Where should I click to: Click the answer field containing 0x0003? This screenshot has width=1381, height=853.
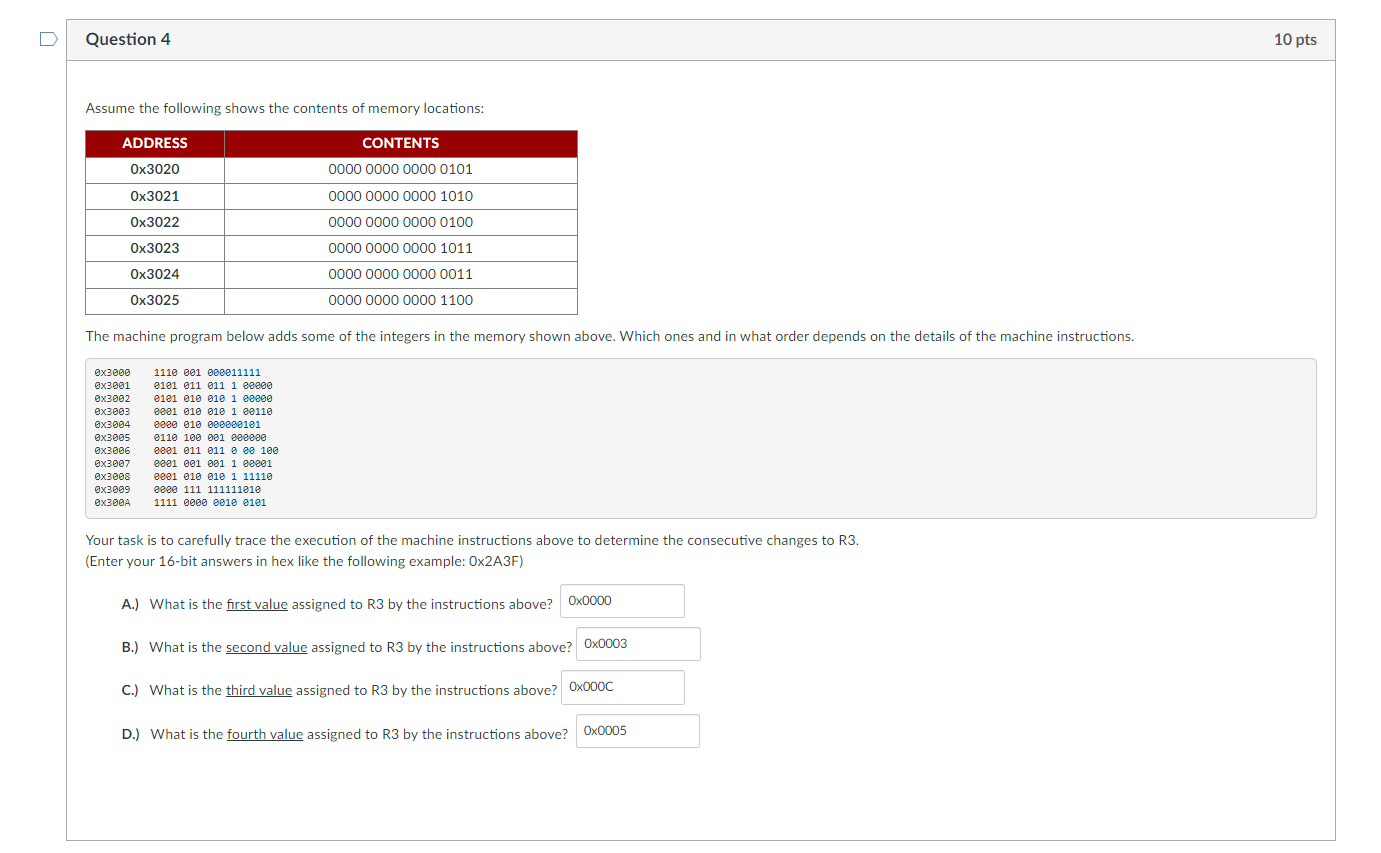click(638, 644)
